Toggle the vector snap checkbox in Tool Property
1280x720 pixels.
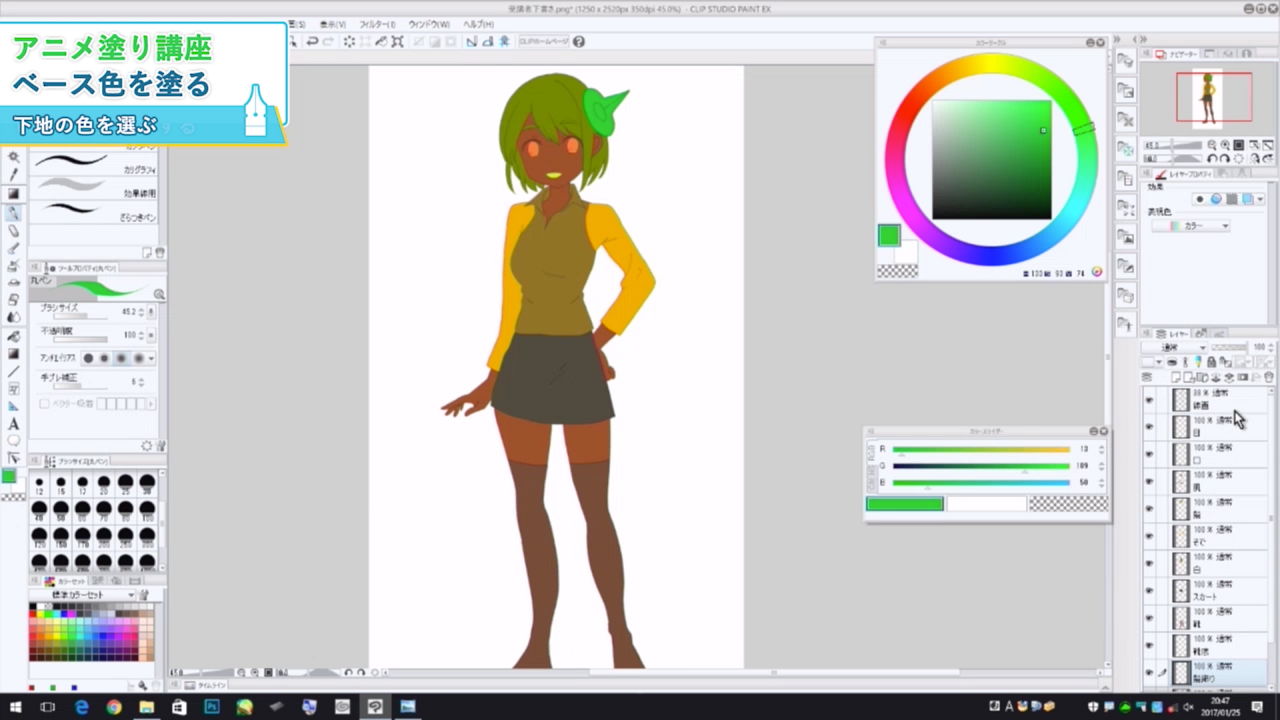(44, 404)
